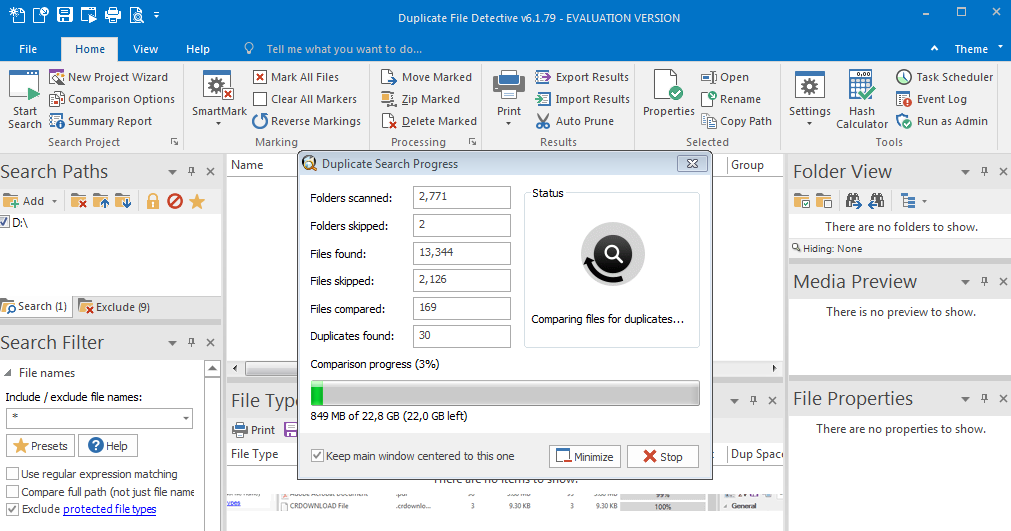Click the Name column header
1011x531 pixels.
pyautogui.click(x=247, y=165)
